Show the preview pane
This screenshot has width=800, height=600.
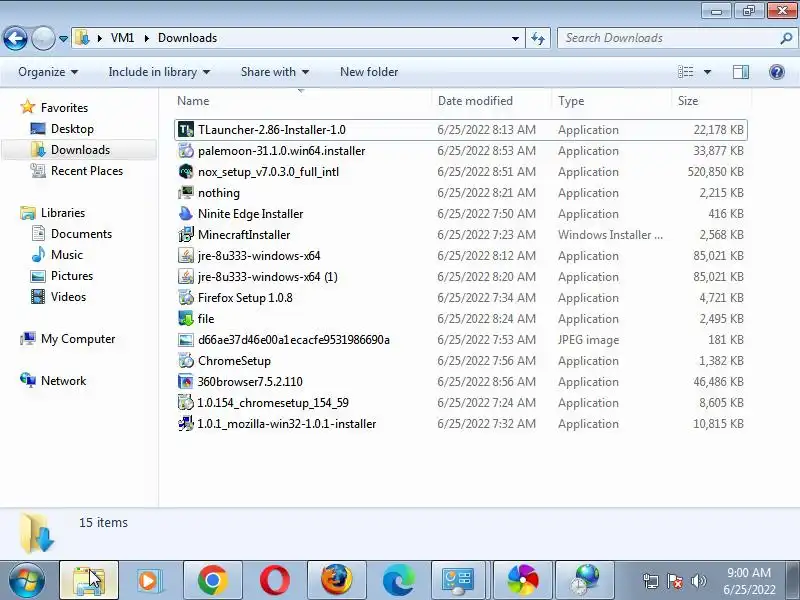click(x=741, y=72)
